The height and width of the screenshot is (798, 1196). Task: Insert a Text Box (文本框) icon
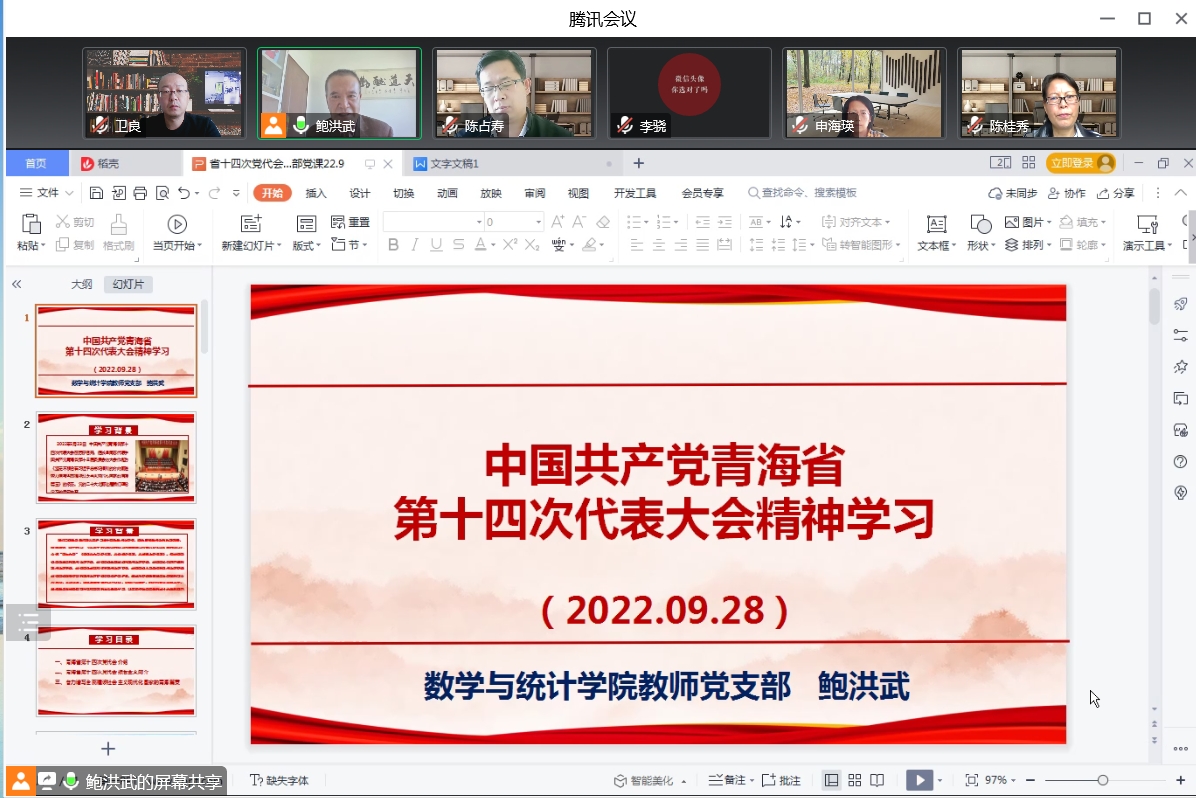[x=937, y=224]
